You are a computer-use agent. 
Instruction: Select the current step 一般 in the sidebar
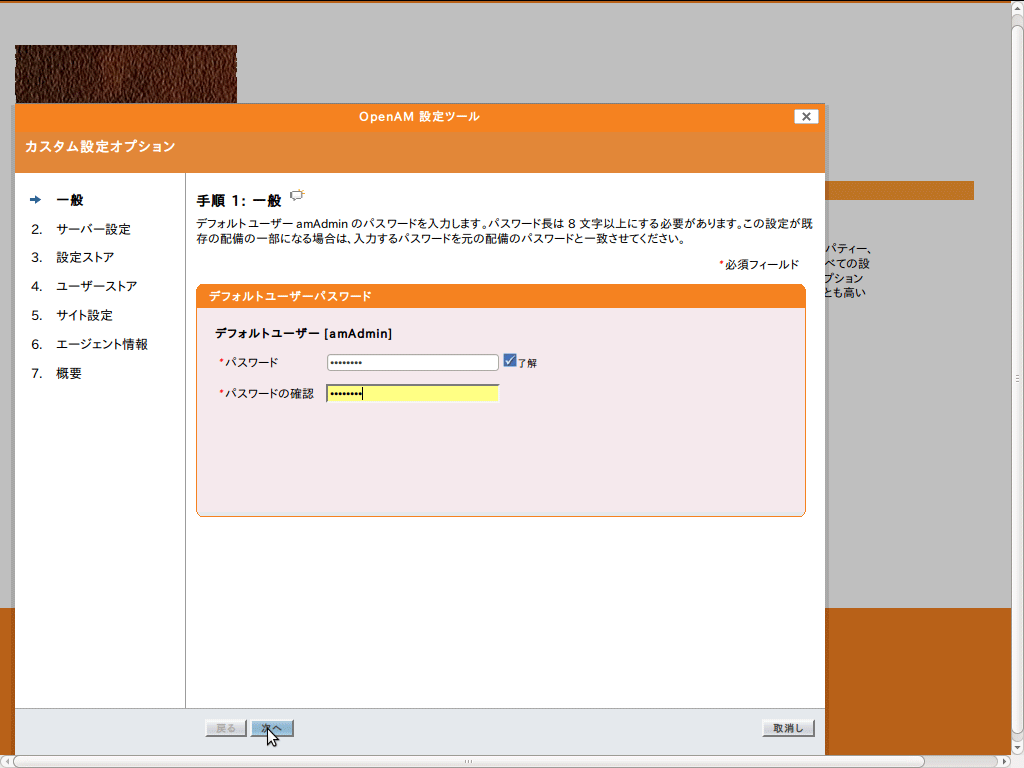(x=70, y=200)
